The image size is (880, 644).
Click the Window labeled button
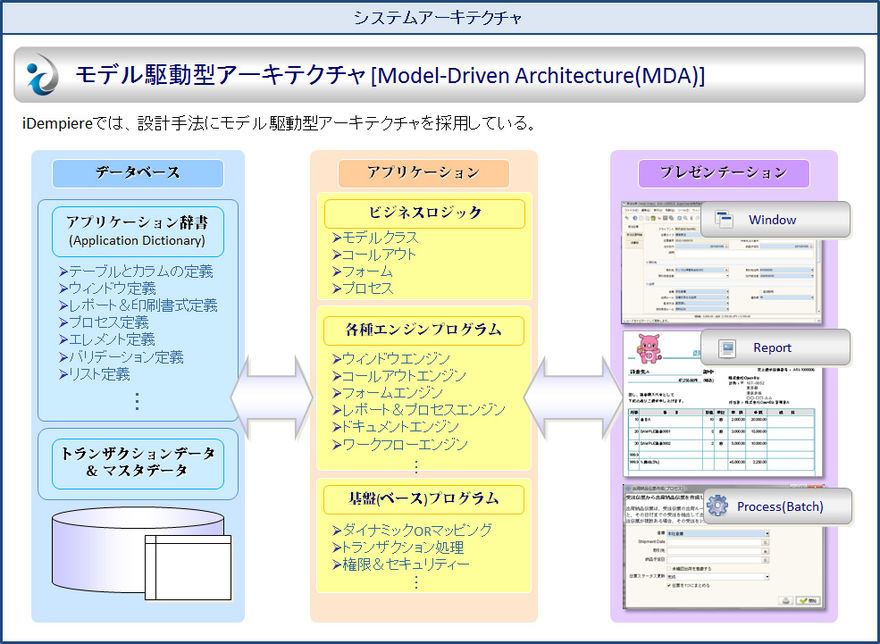772,219
